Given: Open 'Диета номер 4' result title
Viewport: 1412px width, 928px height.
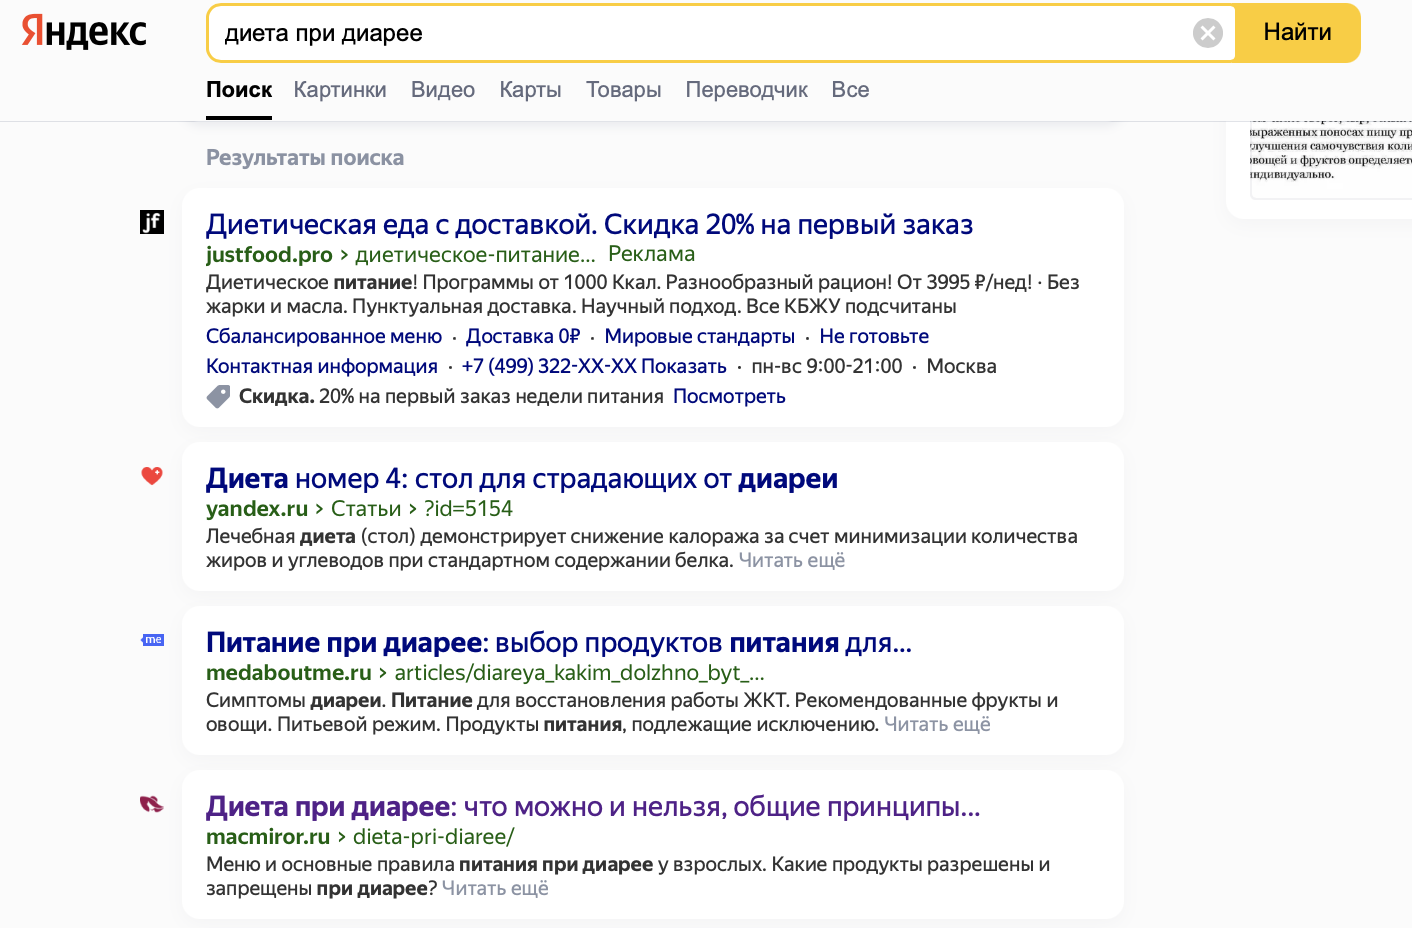Looking at the screenshot, I should coord(522,478).
